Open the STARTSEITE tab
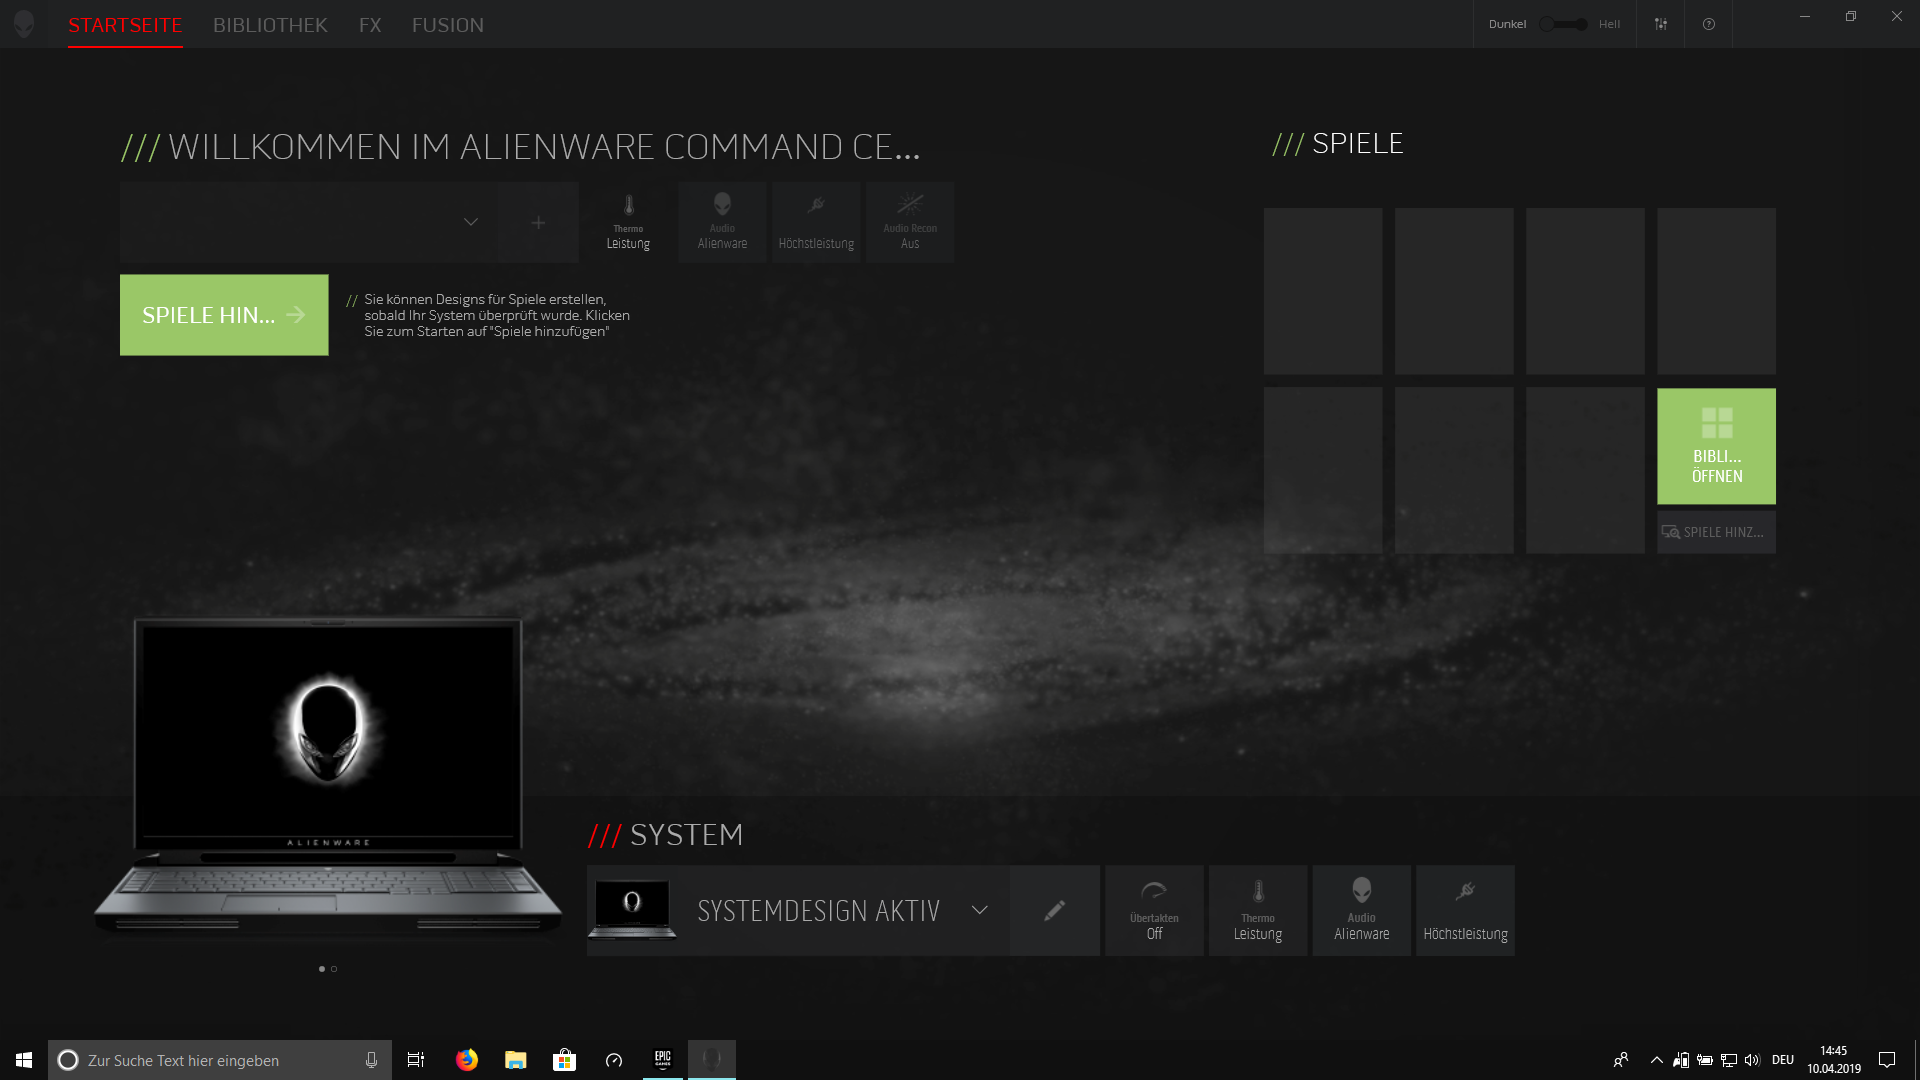This screenshot has width=1920, height=1080. [125, 25]
